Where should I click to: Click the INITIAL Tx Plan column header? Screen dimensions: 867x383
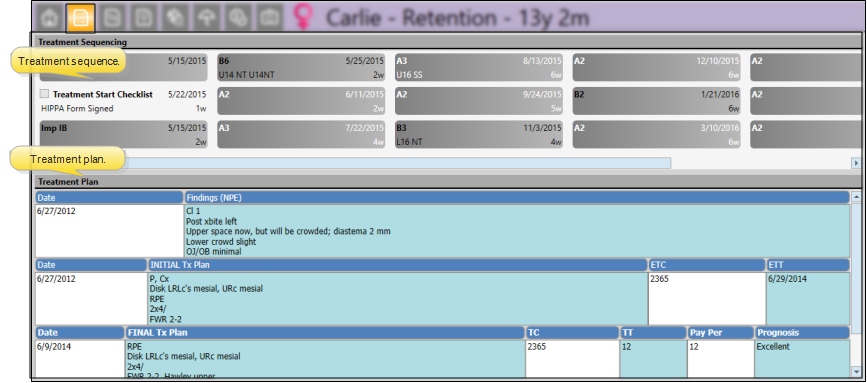398,265
